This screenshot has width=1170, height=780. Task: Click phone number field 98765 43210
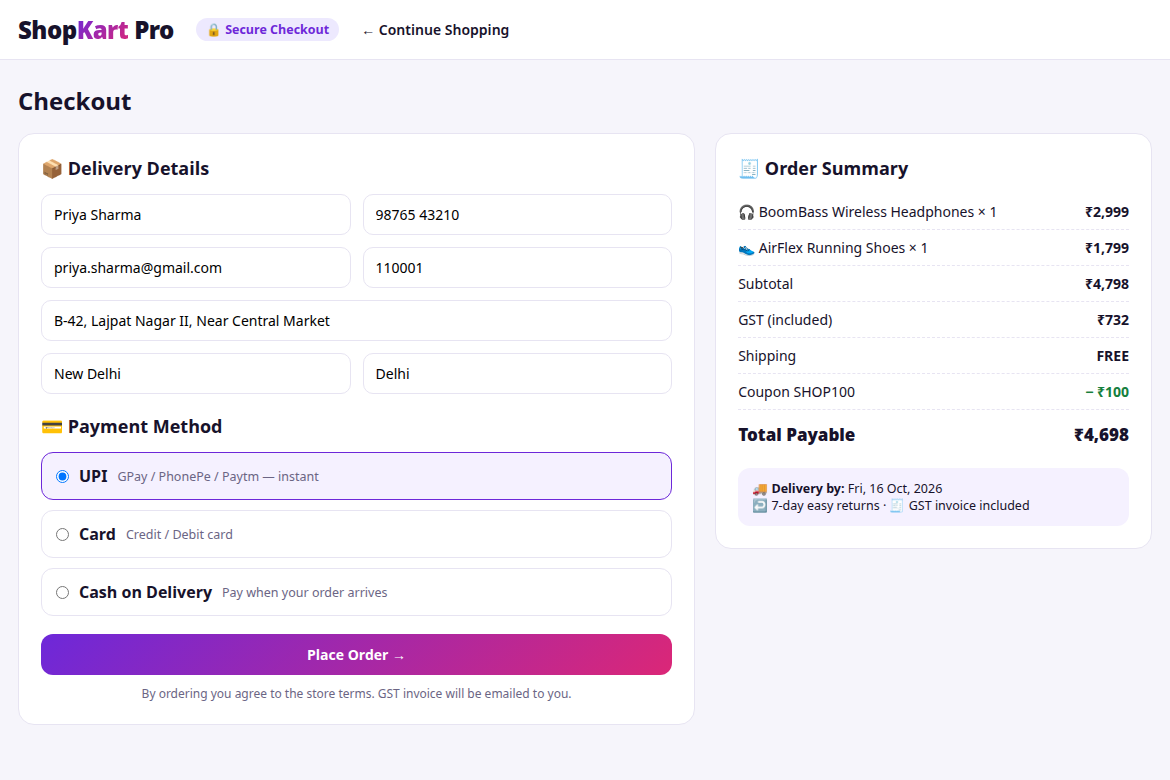(x=517, y=215)
